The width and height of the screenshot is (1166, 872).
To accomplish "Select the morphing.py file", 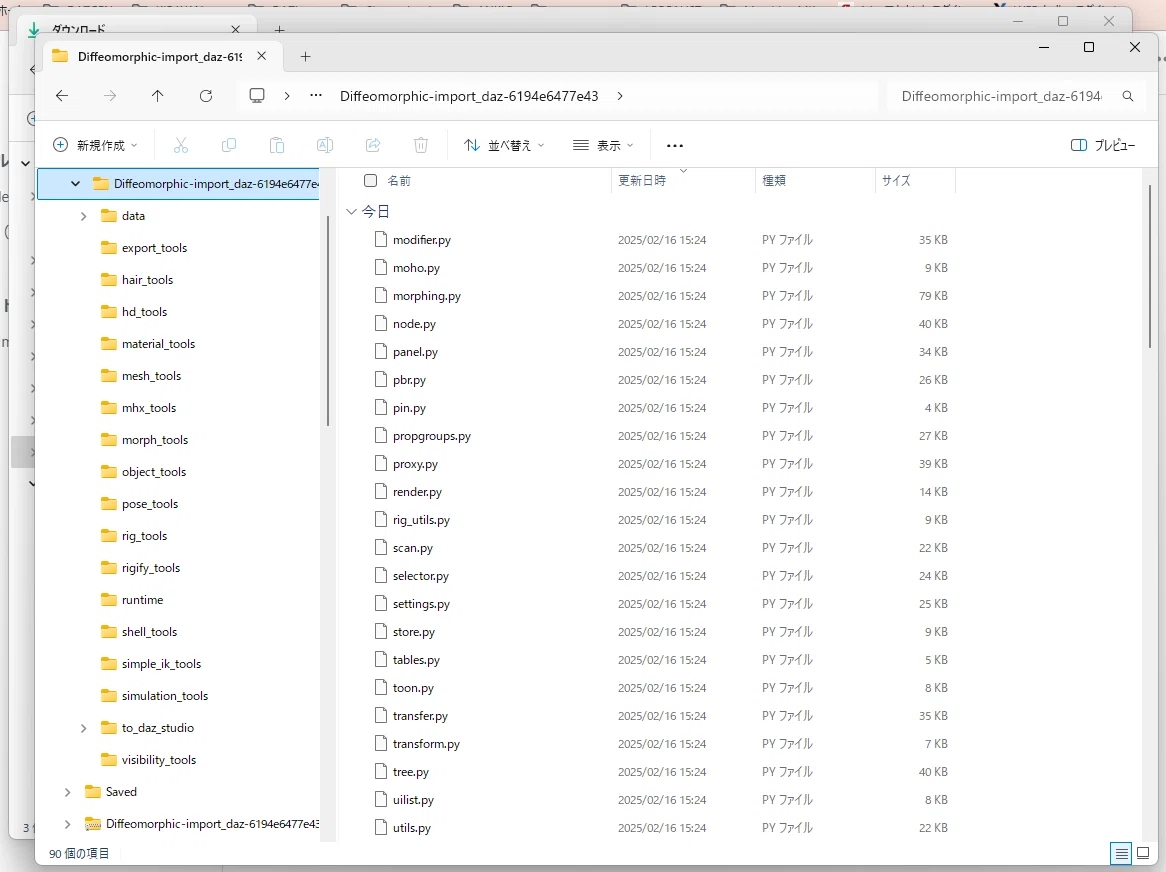I will click(427, 296).
